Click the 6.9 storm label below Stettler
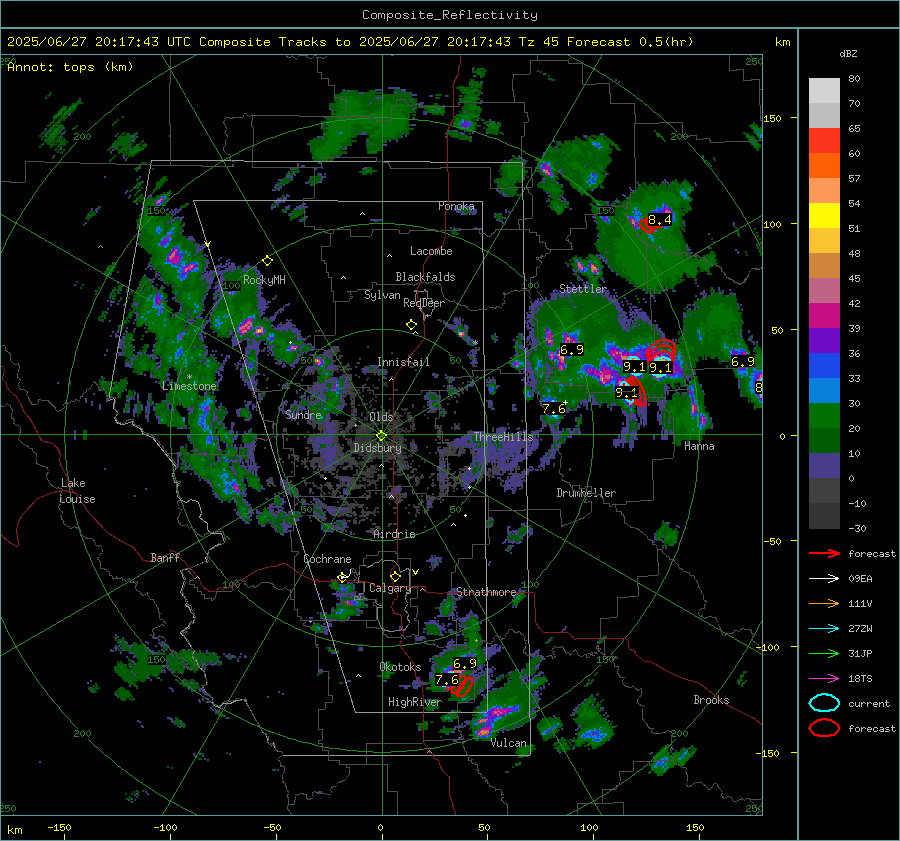Image resolution: width=900 pixels, height=841 pixels. pos(572,350)
